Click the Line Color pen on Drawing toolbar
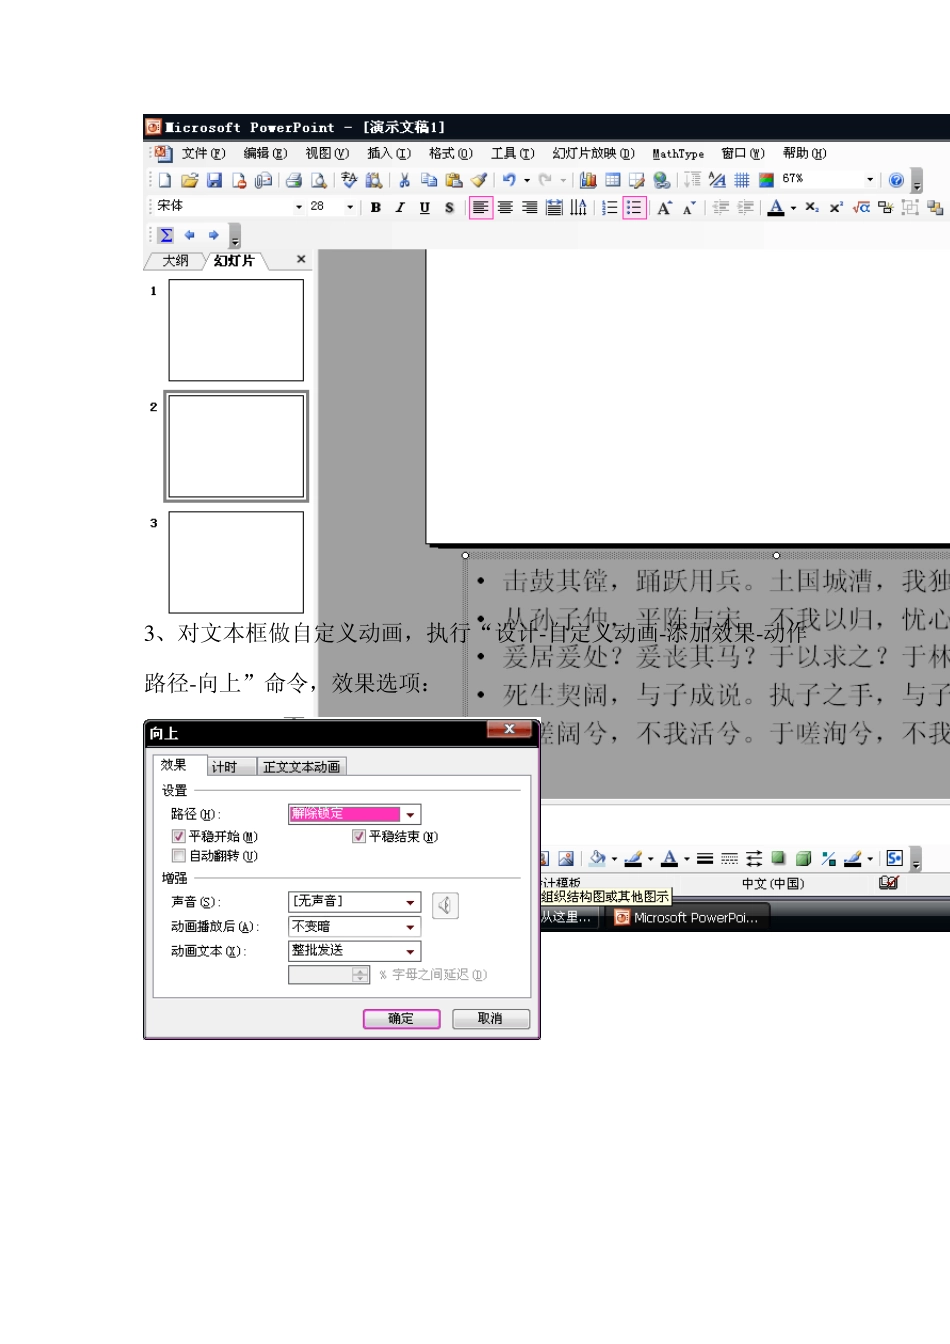 [x=633, y=859]
